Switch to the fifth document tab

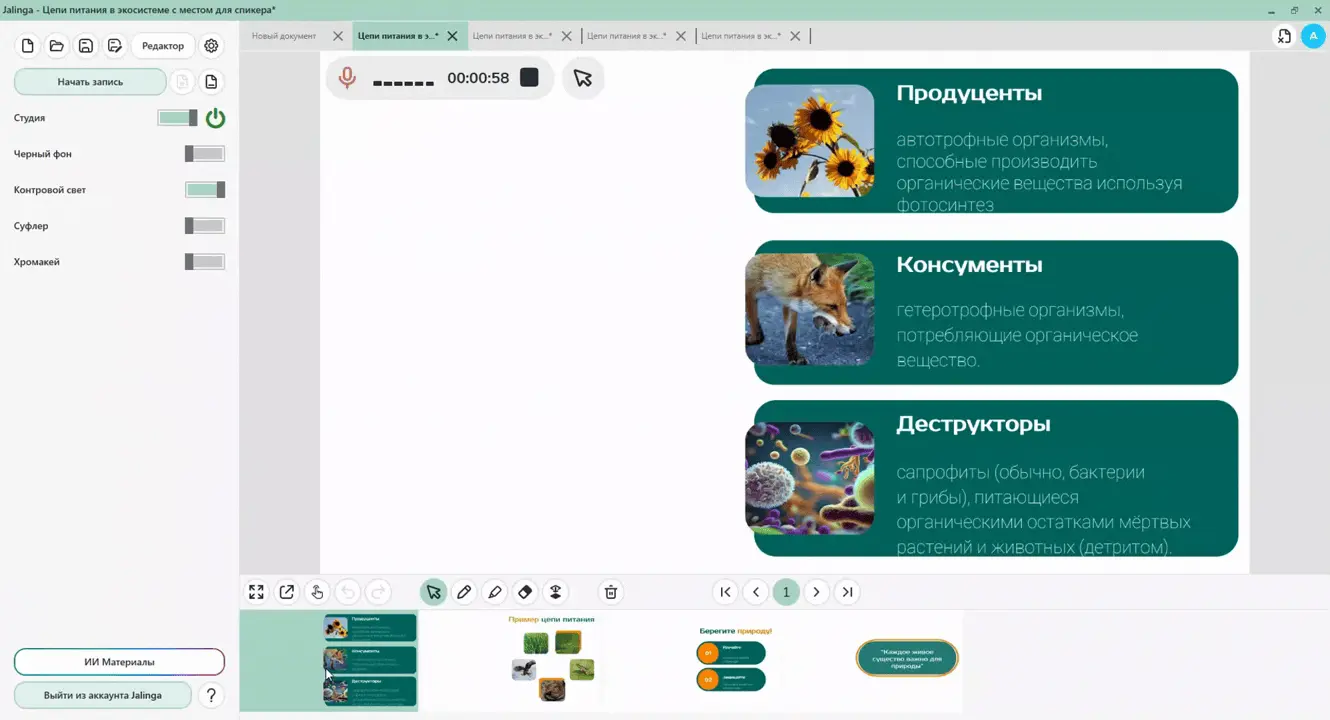pos(741,36)
